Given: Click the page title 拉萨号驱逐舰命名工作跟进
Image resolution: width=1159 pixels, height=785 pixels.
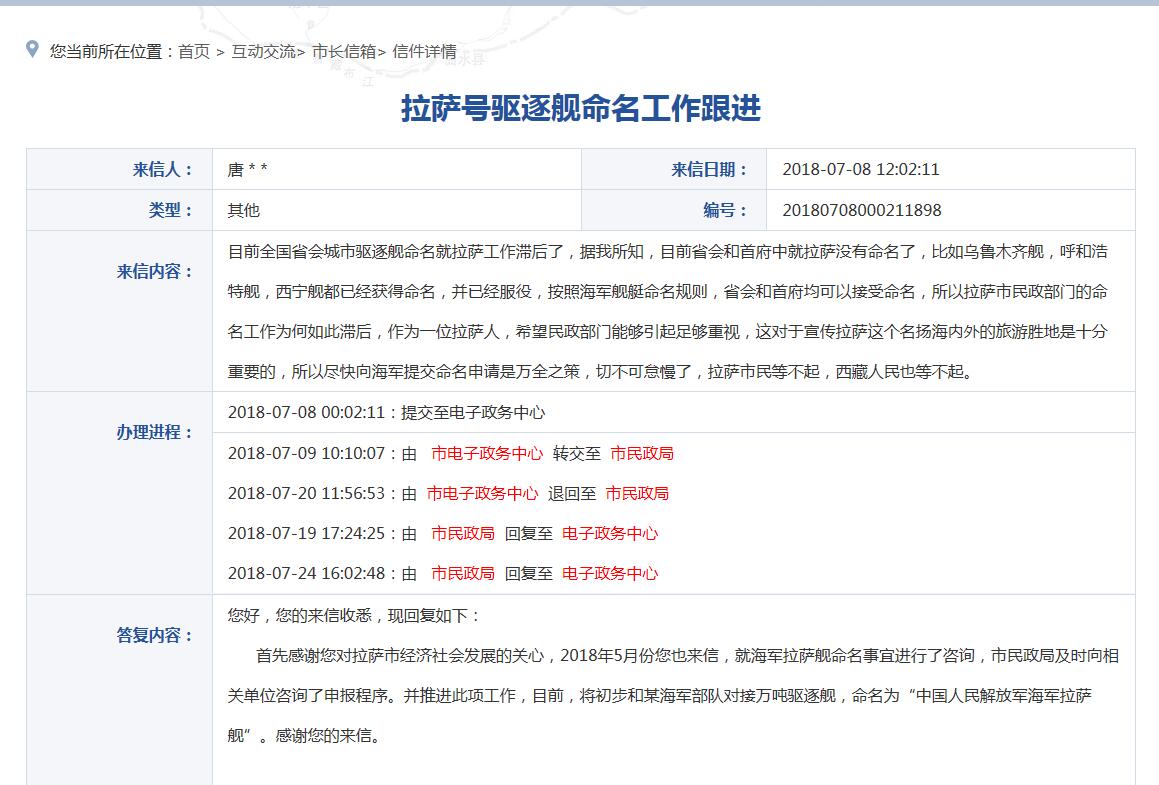Looking at the screenshot, I should coord(580,108).
